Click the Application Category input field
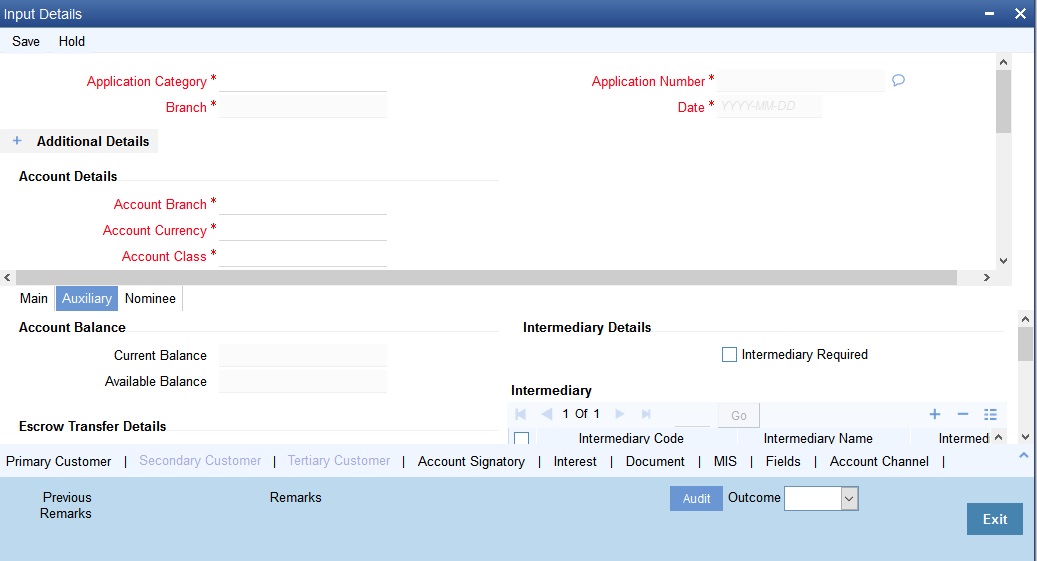This screenshot has height=561, width=1037. coord(303,81)
